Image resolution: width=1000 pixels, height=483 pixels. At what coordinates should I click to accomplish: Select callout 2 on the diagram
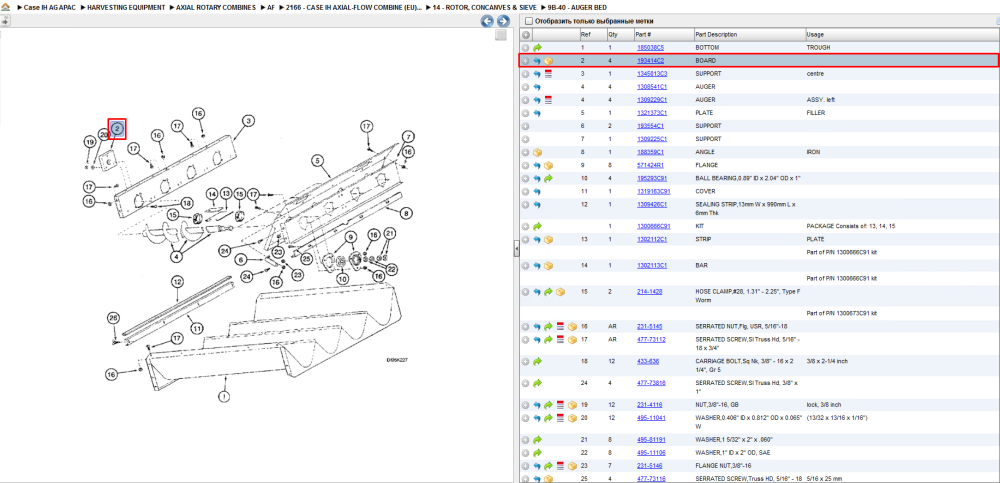(117, 129)
